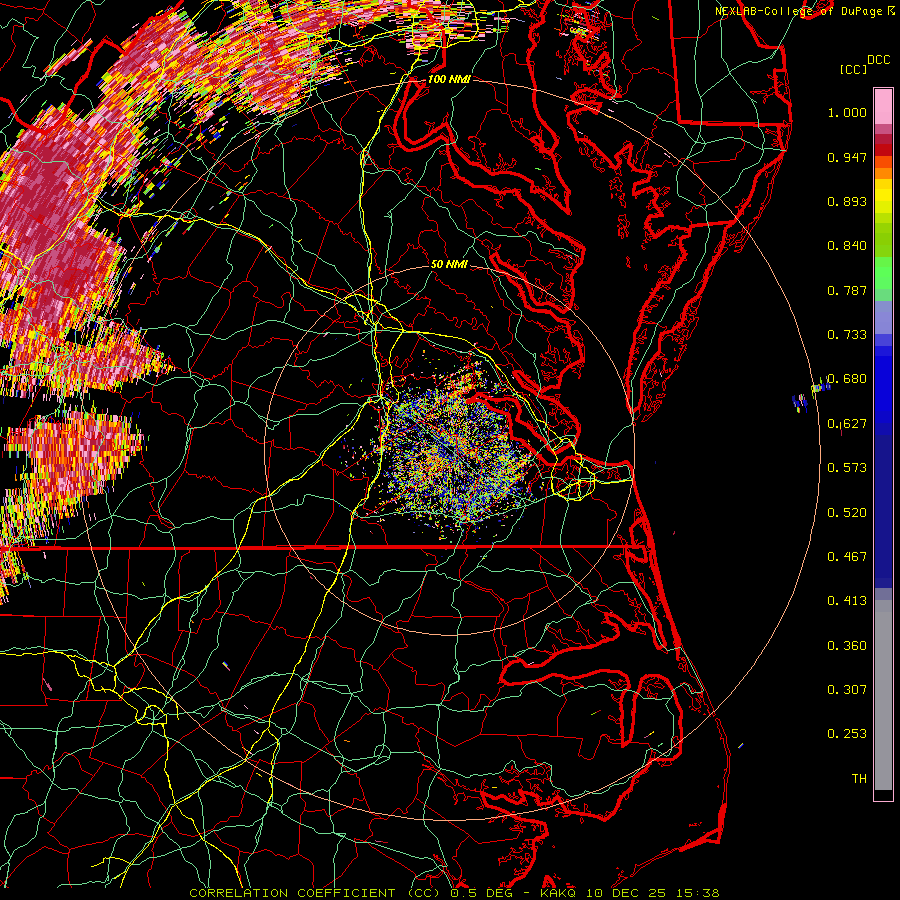Select the 0.947 color scale value

(847, 157)
